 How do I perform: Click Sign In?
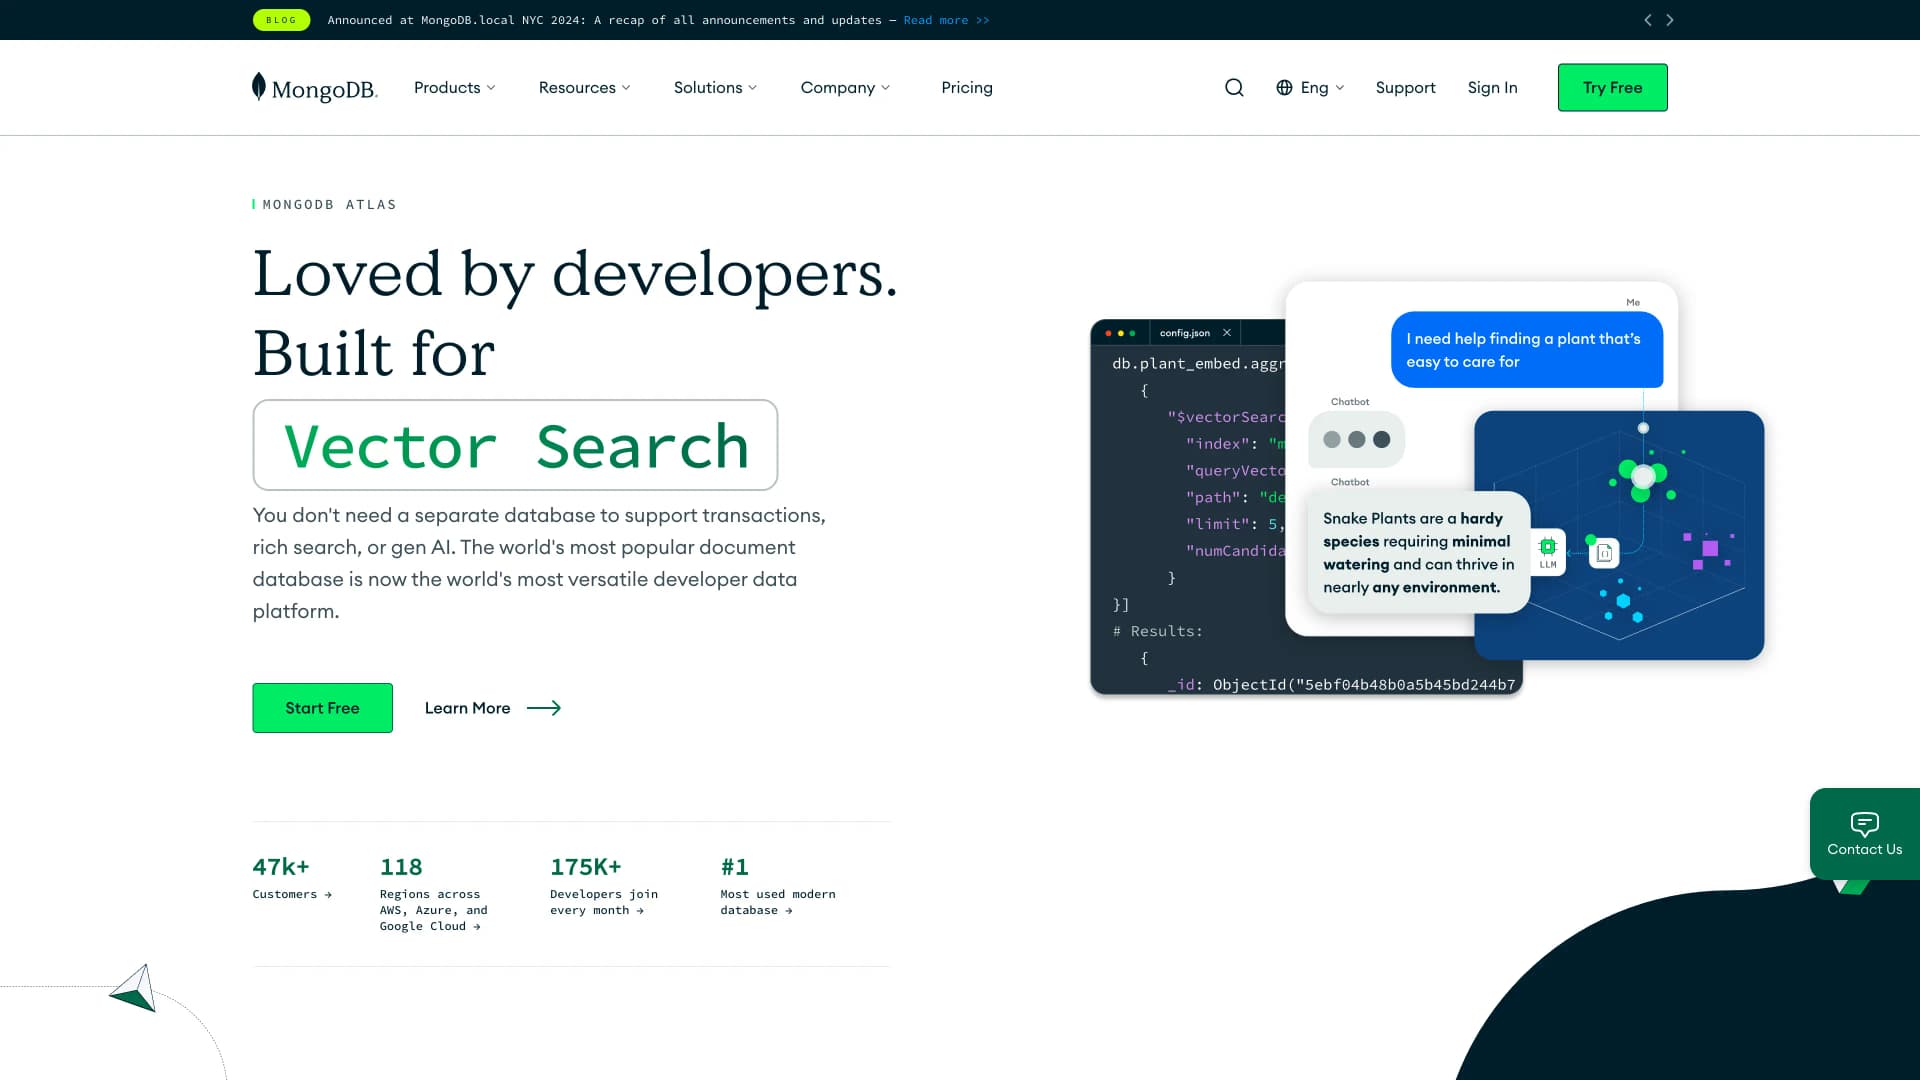(x=1492, y=88)
